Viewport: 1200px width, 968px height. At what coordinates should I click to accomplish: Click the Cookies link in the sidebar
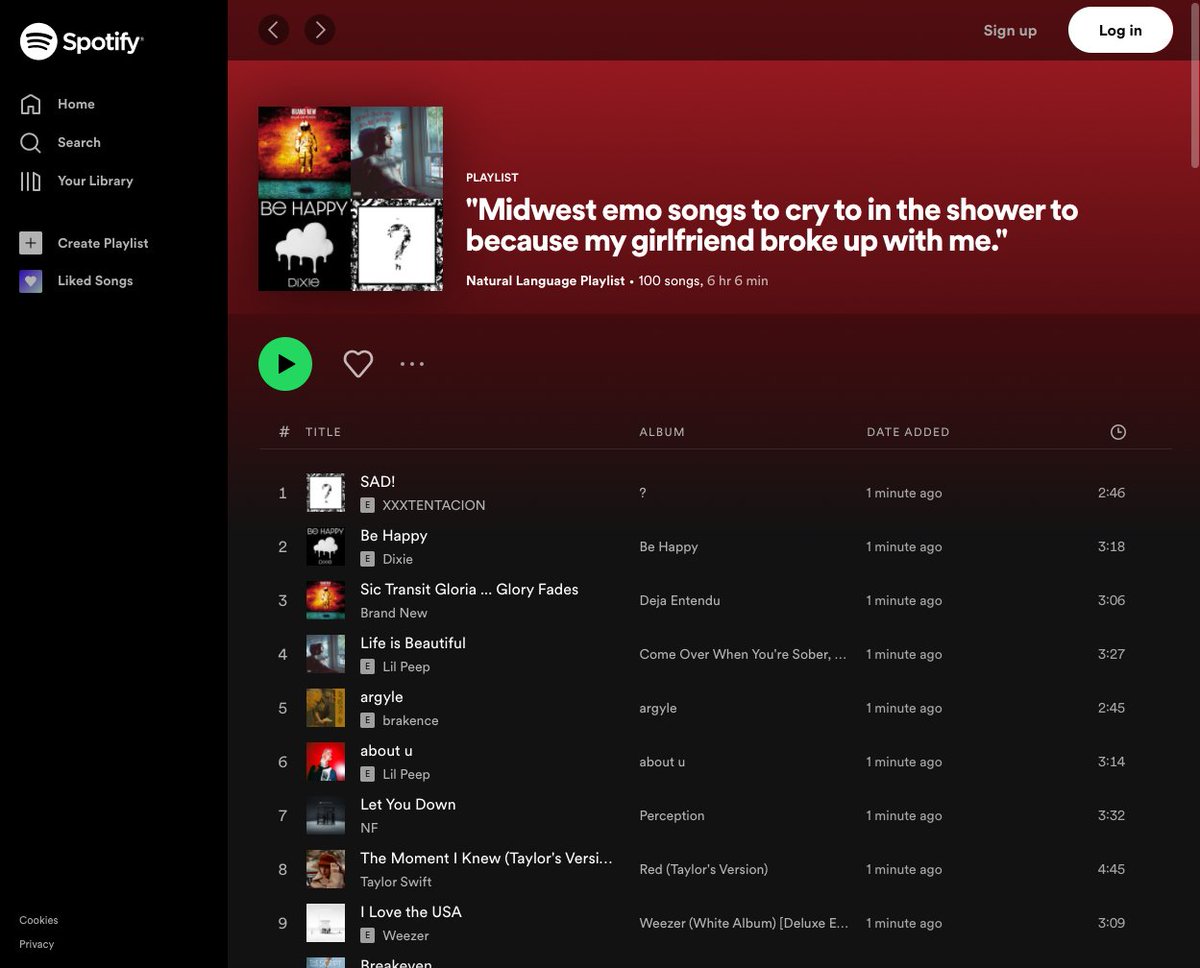coord(39,920)
